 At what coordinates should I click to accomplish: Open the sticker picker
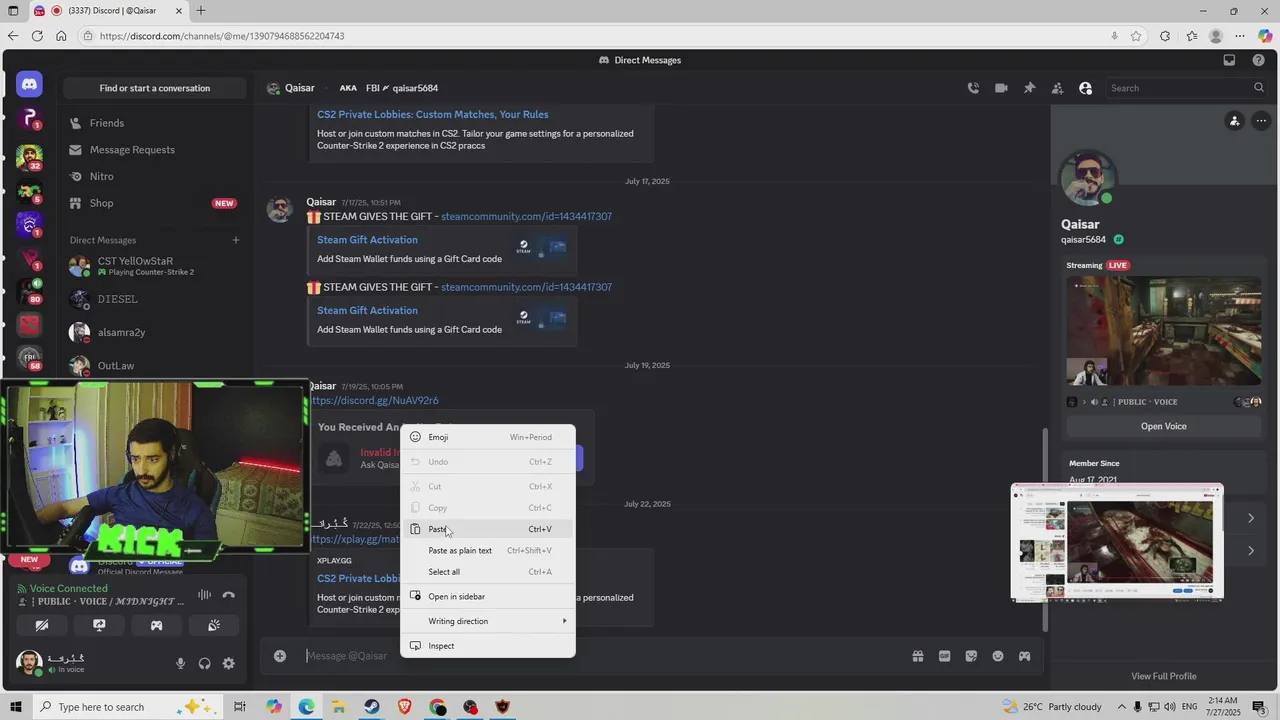(x=971, y=656)
